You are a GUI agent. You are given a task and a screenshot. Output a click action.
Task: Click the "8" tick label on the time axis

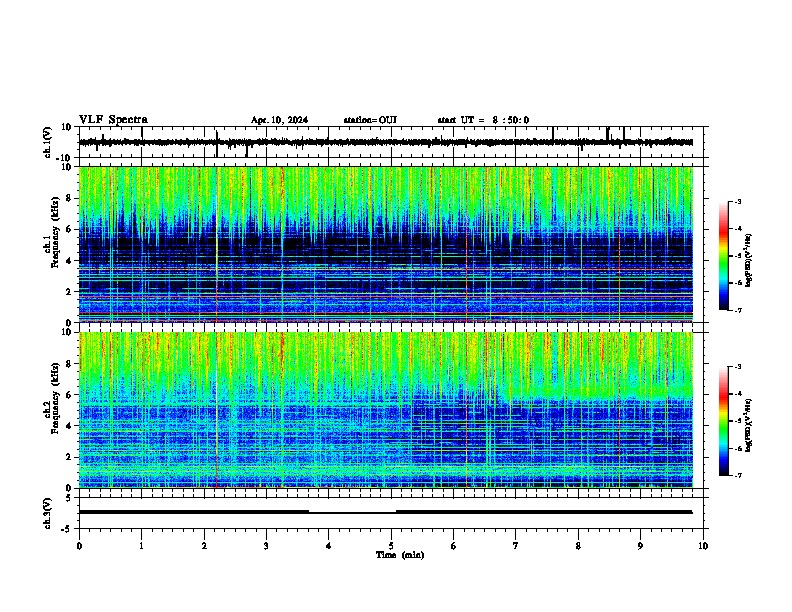pos(578,546)
